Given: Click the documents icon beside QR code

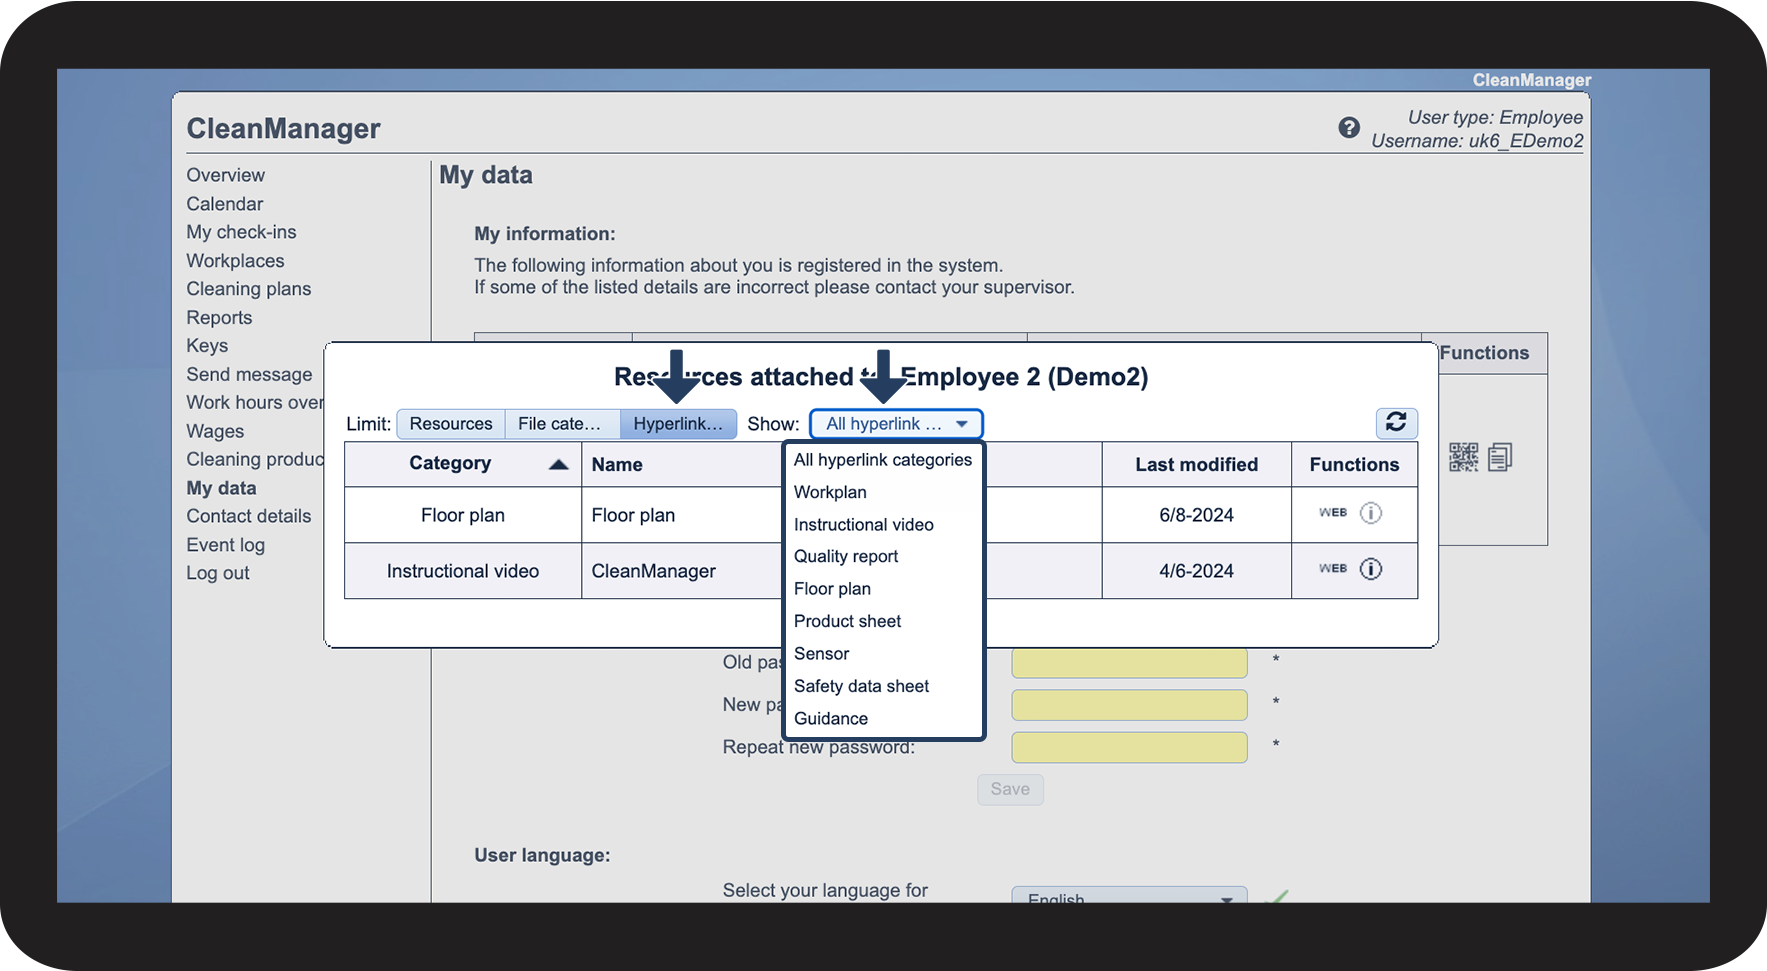Looking at the screenshot, I should (1500, 458).
